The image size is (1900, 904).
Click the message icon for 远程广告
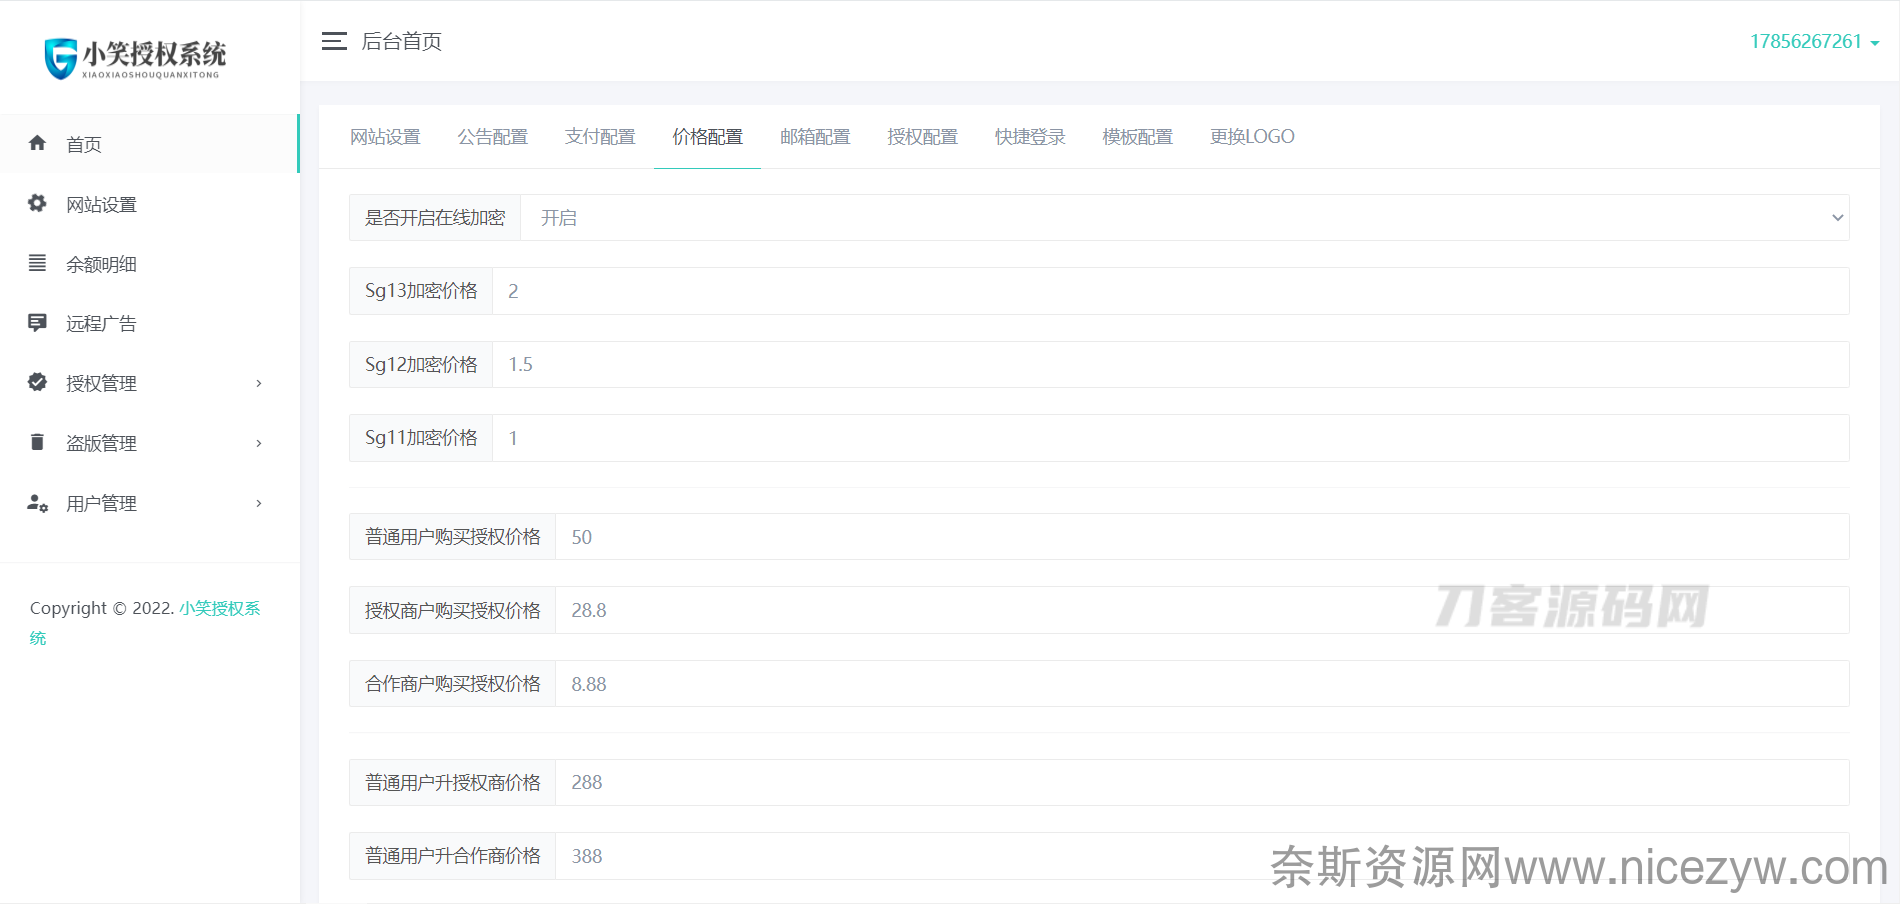37,323
